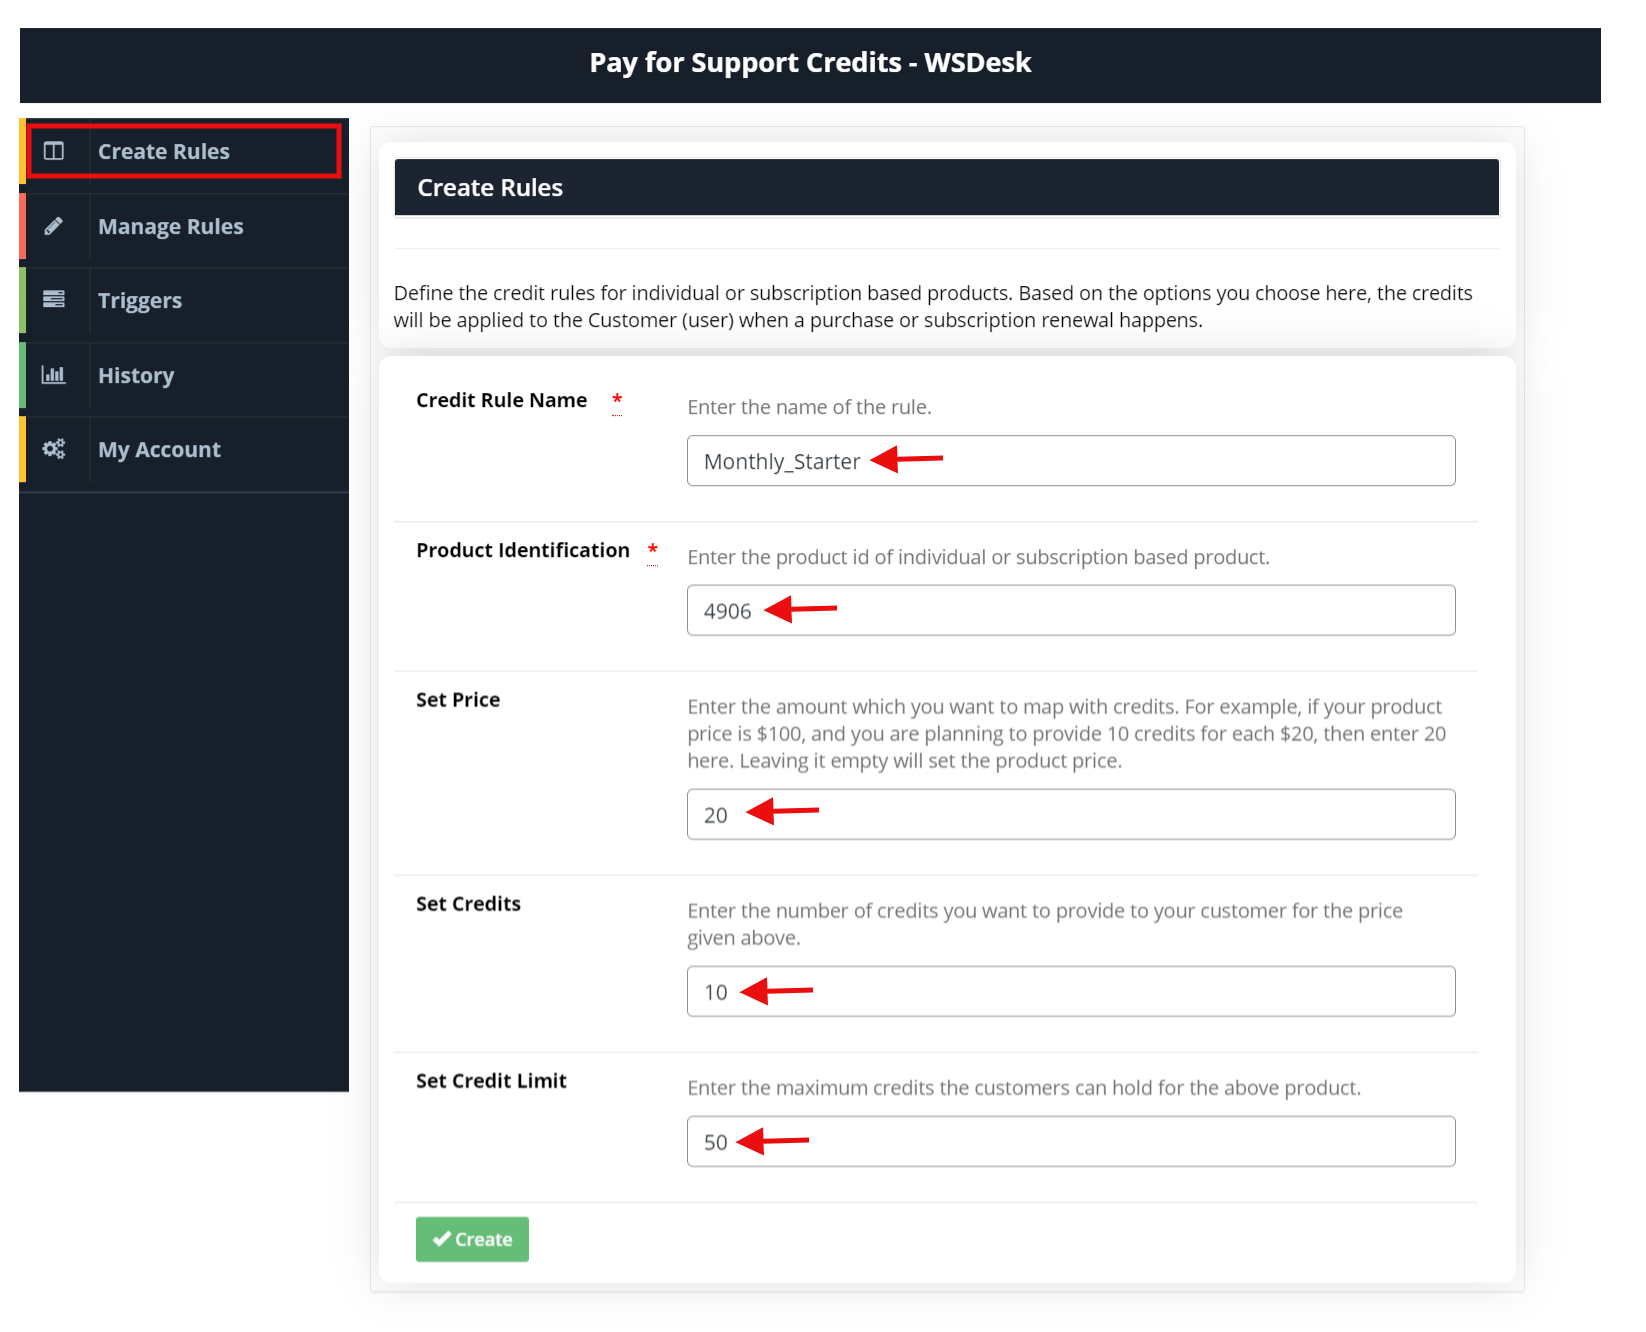
Task: Open the History section
Action: (x=184, y=376)
